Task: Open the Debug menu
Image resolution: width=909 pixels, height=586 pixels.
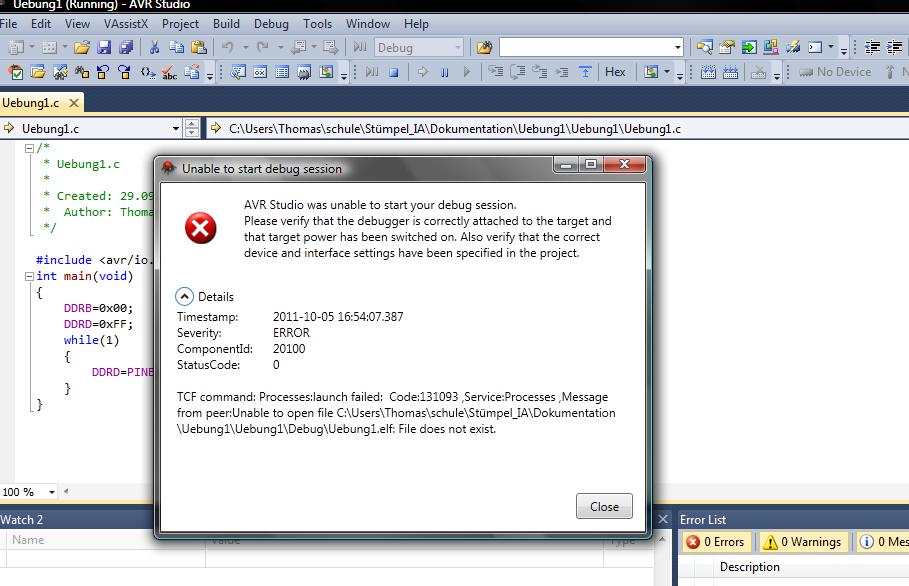Action: [x=271, y=24]
